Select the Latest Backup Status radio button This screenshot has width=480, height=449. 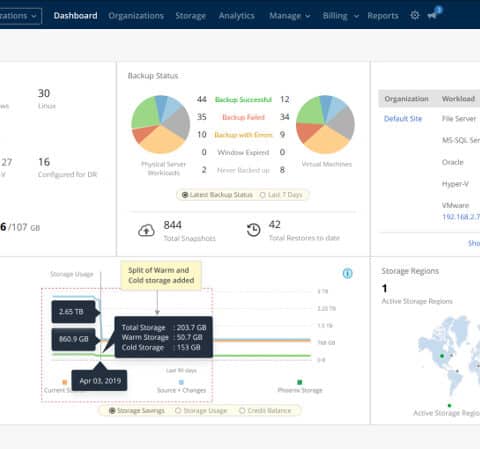click(x=185, y=195)
